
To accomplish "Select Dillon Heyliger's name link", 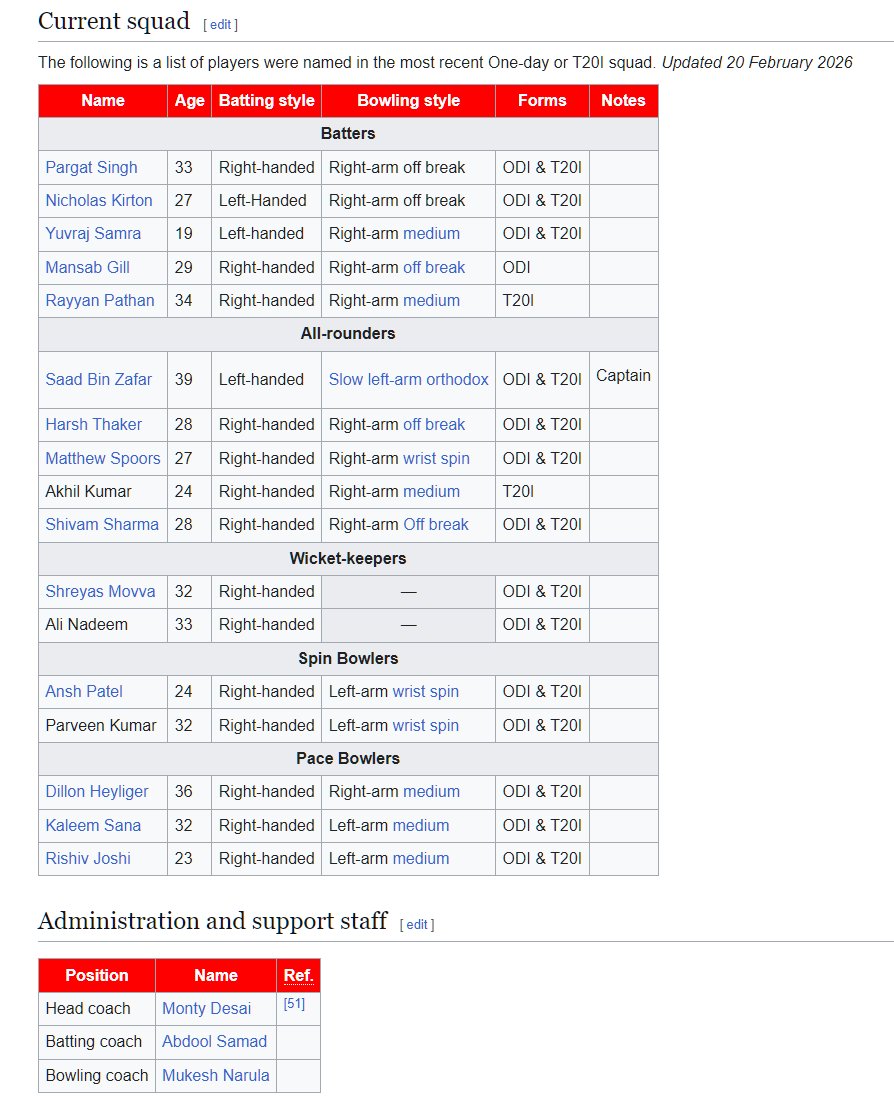I will pos(97,792).
